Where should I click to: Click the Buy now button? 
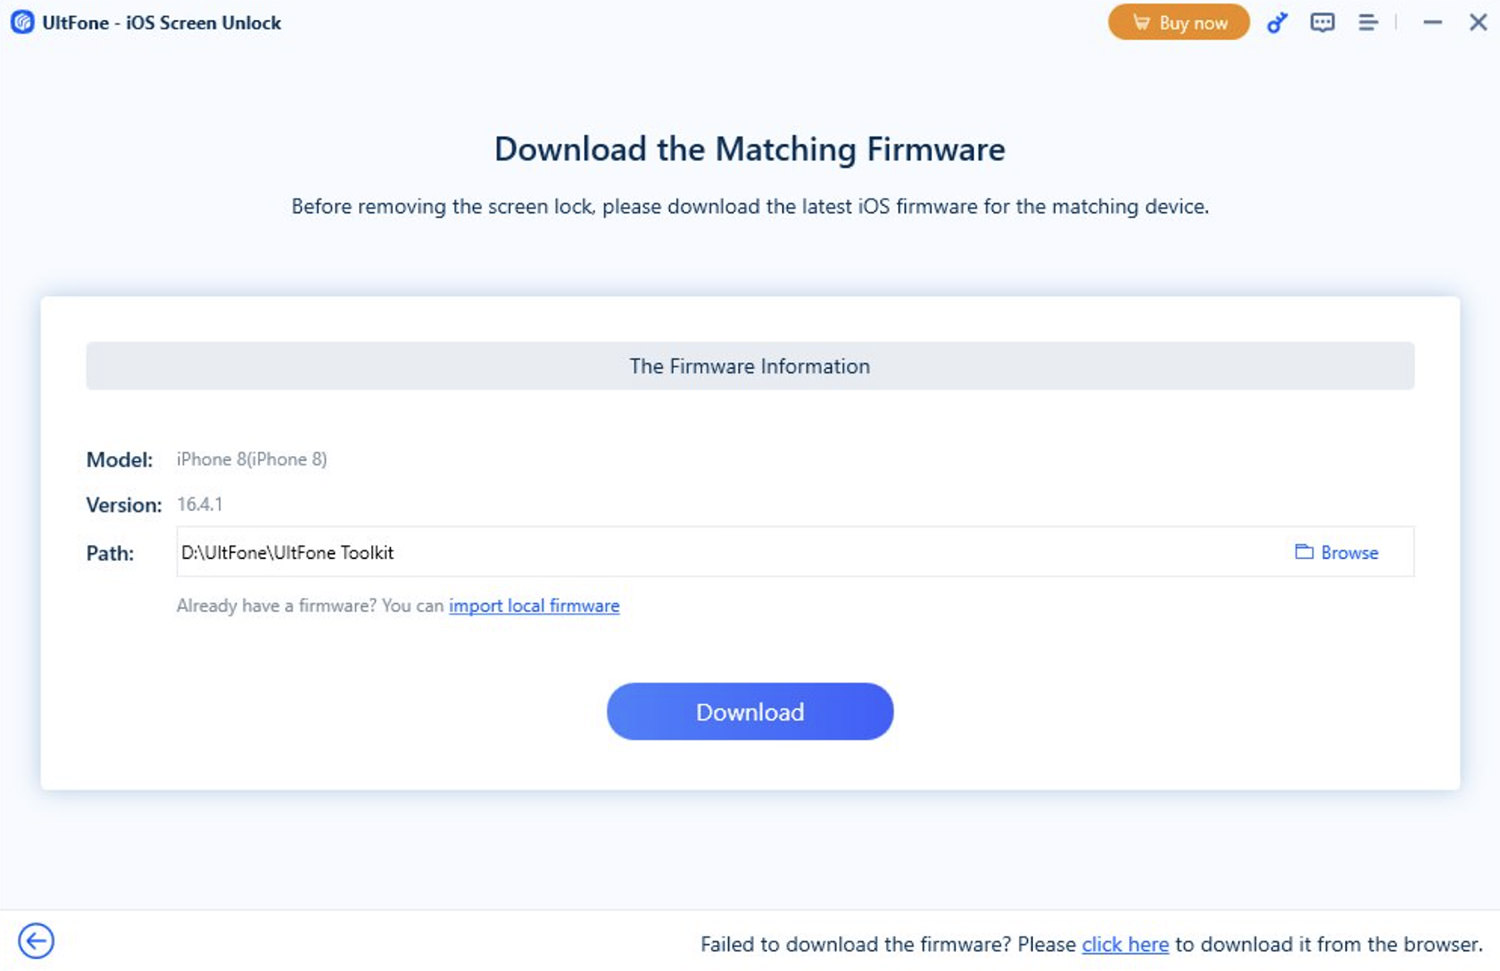[1178, 22]
